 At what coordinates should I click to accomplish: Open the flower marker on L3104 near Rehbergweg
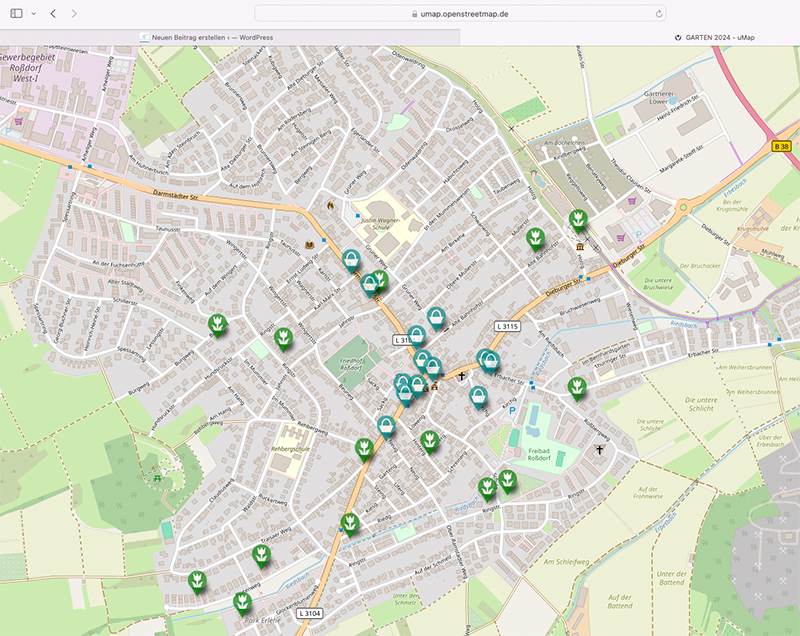[x=364, y=450]
